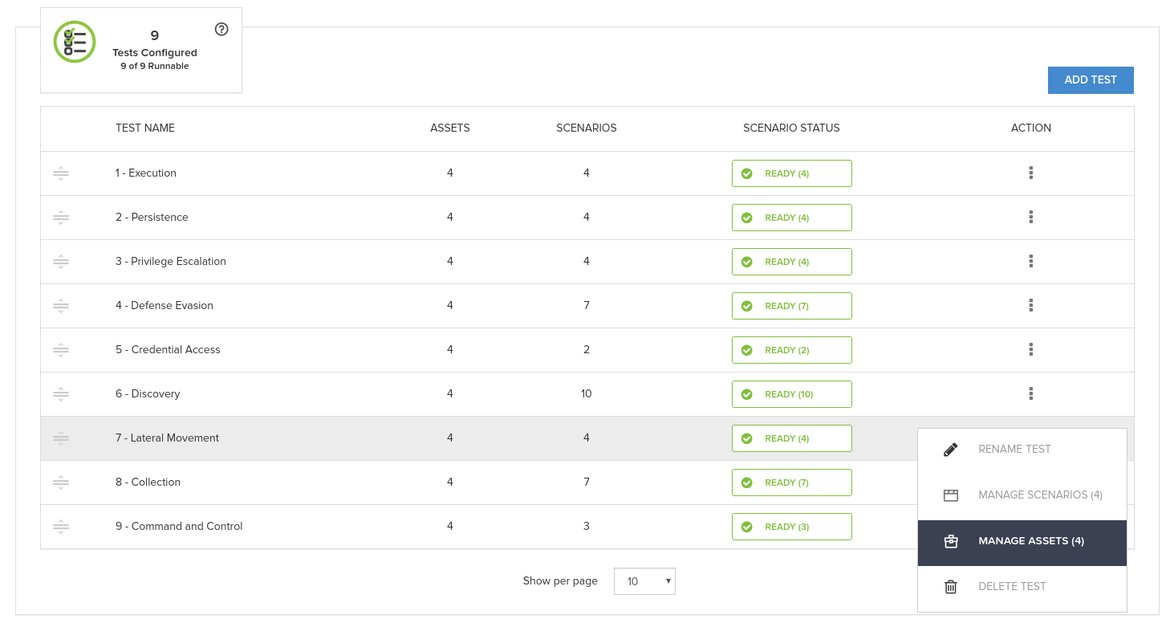Click READY (2) status for Credential Access
The width and height of the screenshot is (1170, 619).
(x=792, y=350)
